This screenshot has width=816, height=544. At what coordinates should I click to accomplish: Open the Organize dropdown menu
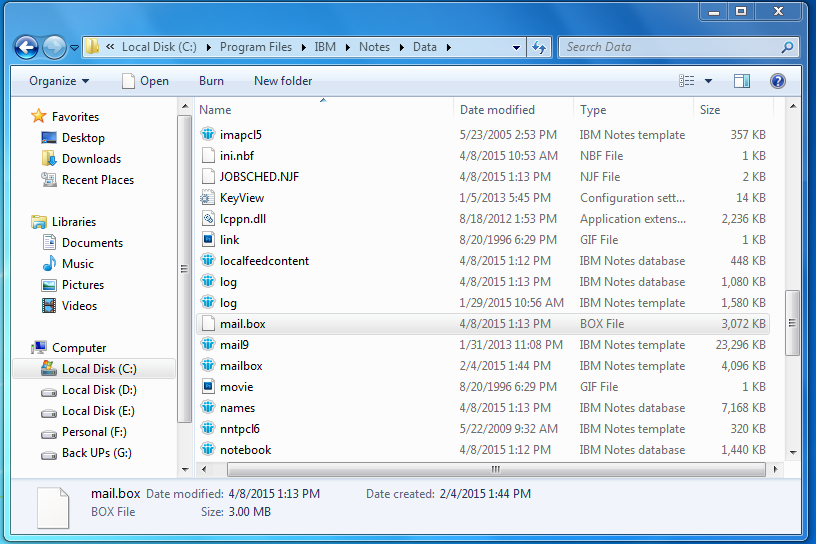coord(59,81)
